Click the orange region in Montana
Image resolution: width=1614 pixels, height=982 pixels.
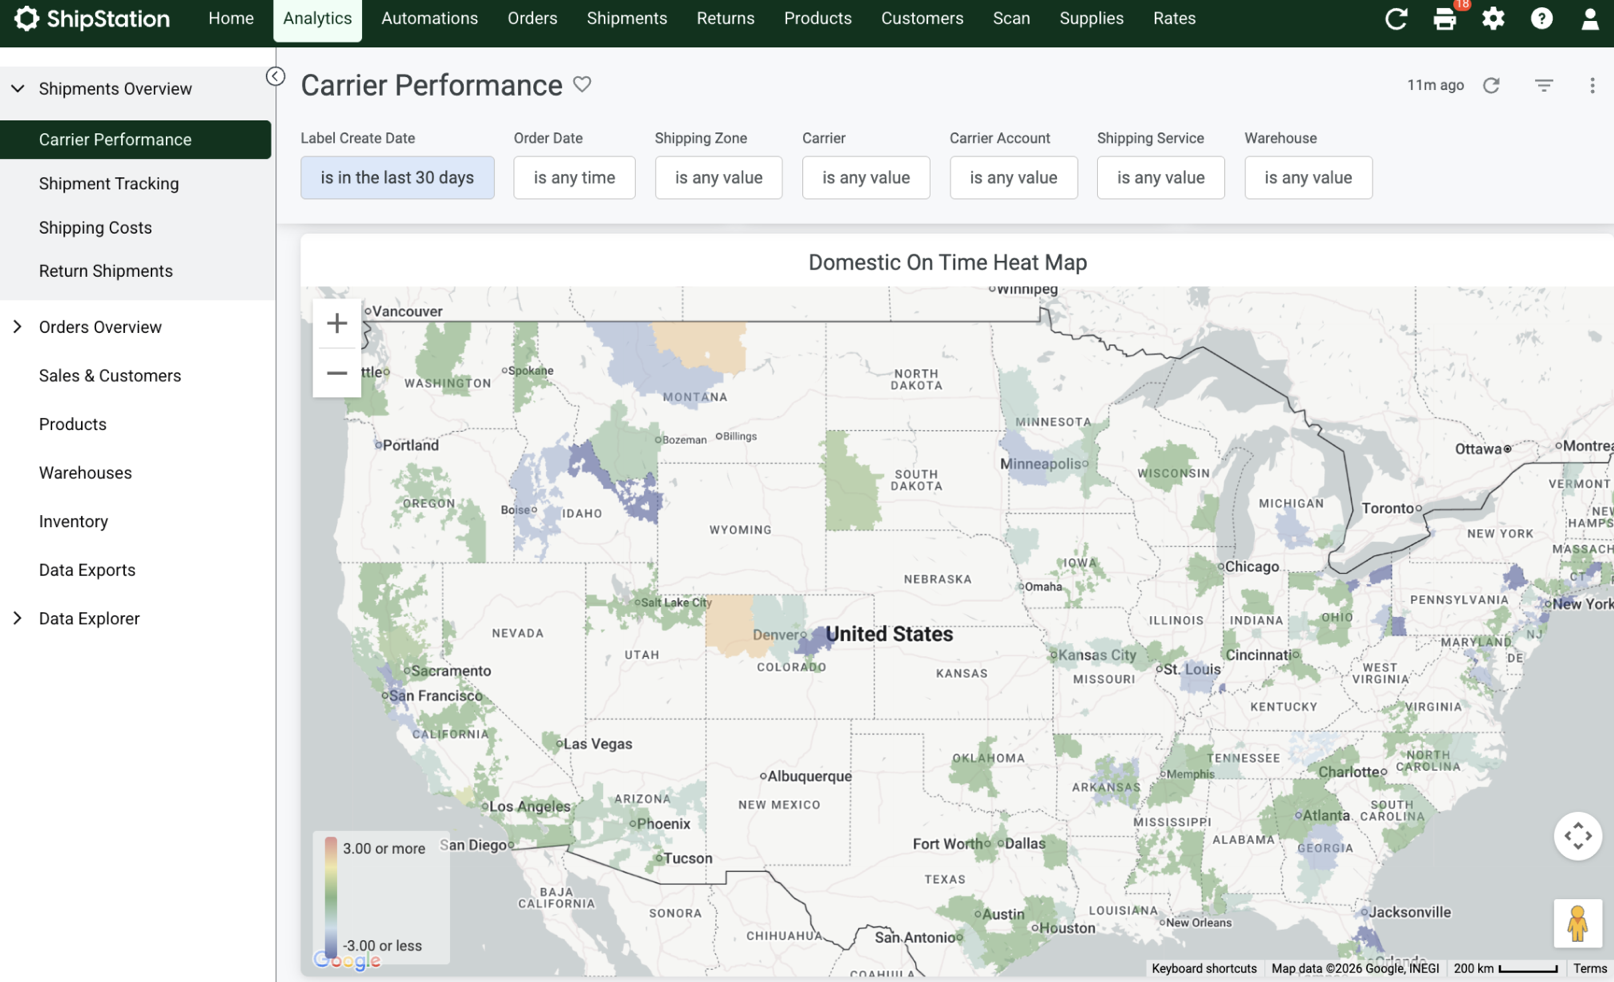click(701, 346)
